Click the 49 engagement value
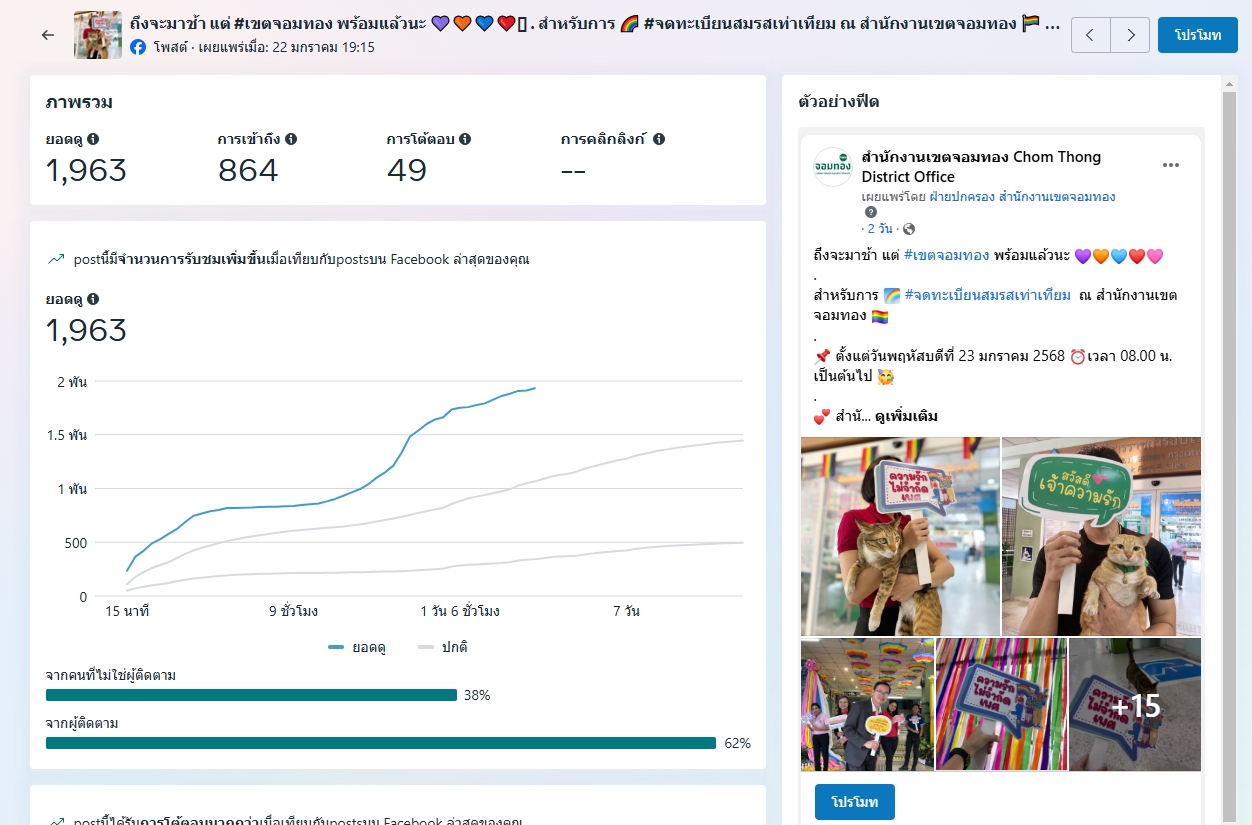 click(407, 170)
